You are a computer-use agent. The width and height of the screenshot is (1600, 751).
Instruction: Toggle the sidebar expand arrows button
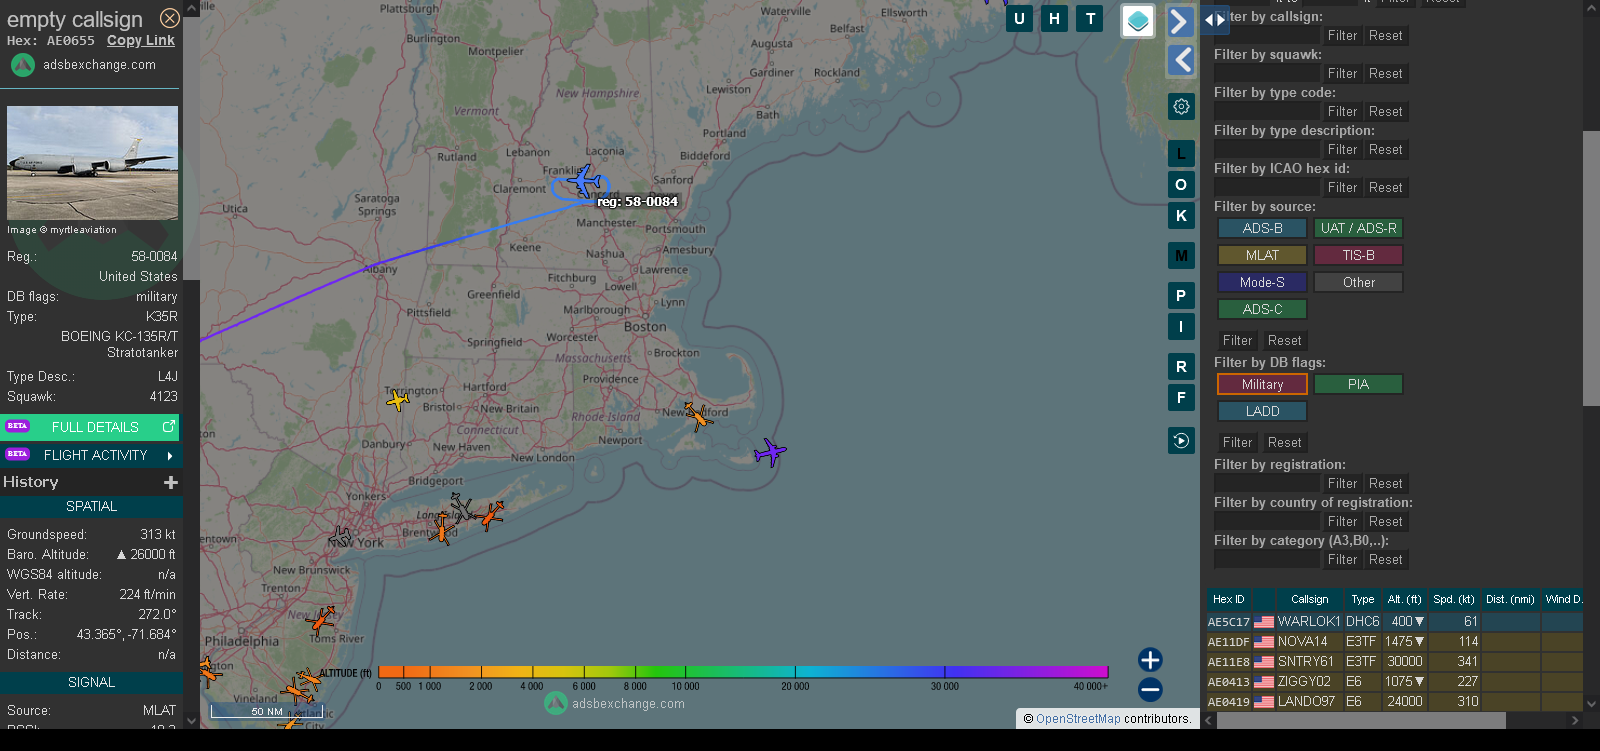pos(1214,19)
